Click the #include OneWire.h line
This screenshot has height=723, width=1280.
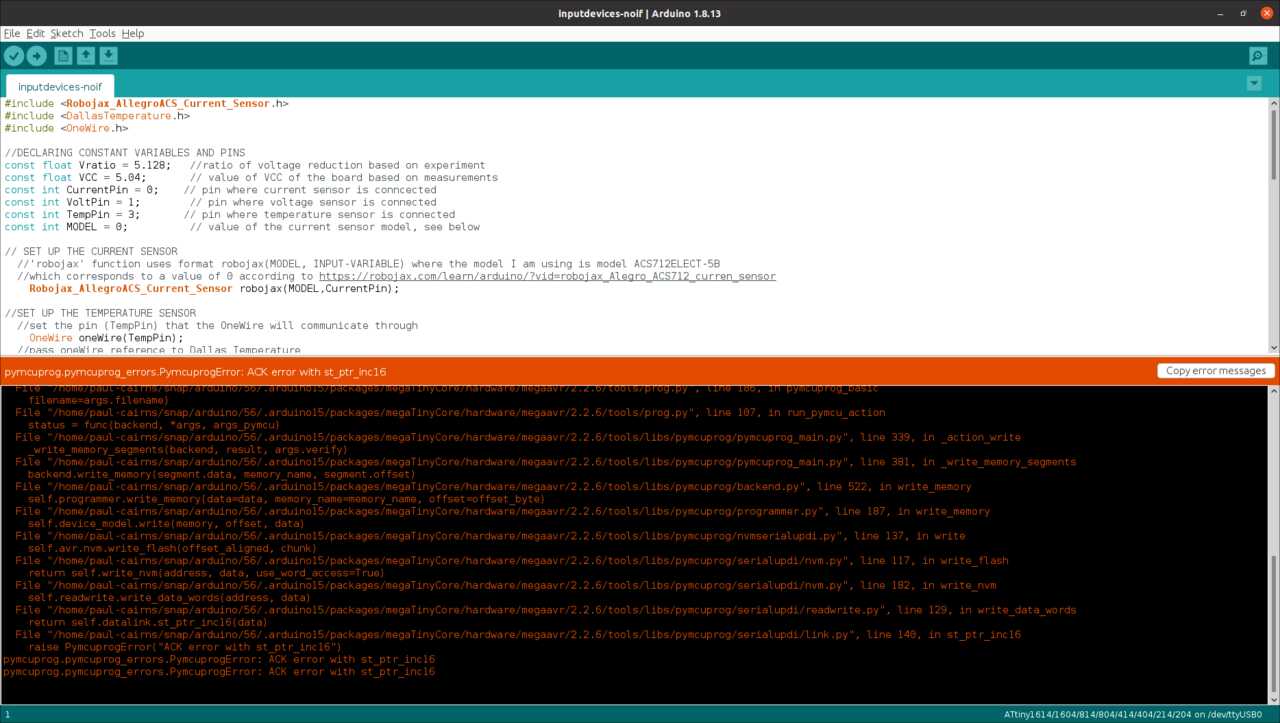pos(66,128)
